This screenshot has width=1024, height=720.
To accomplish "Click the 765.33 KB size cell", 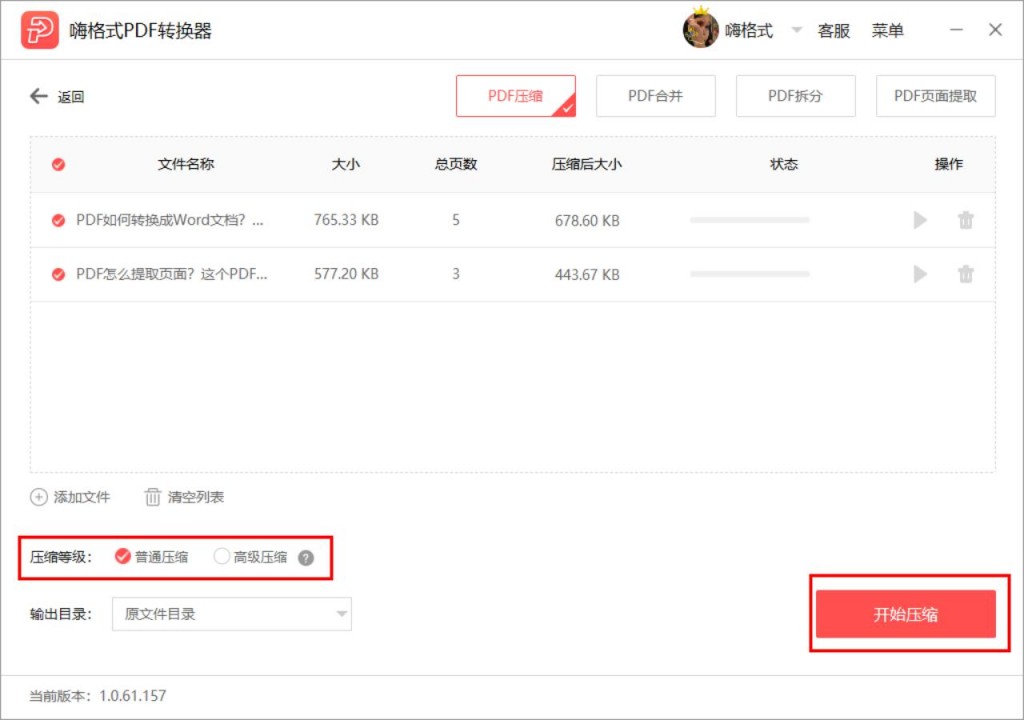I will coord(346,220).
